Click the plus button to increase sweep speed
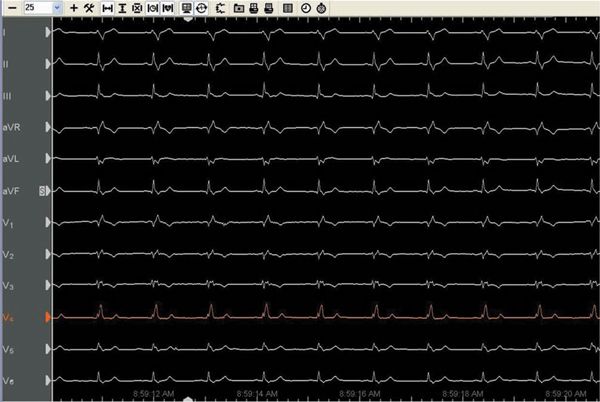Screen dimensions: 600x402 click(x=74, y=7)
